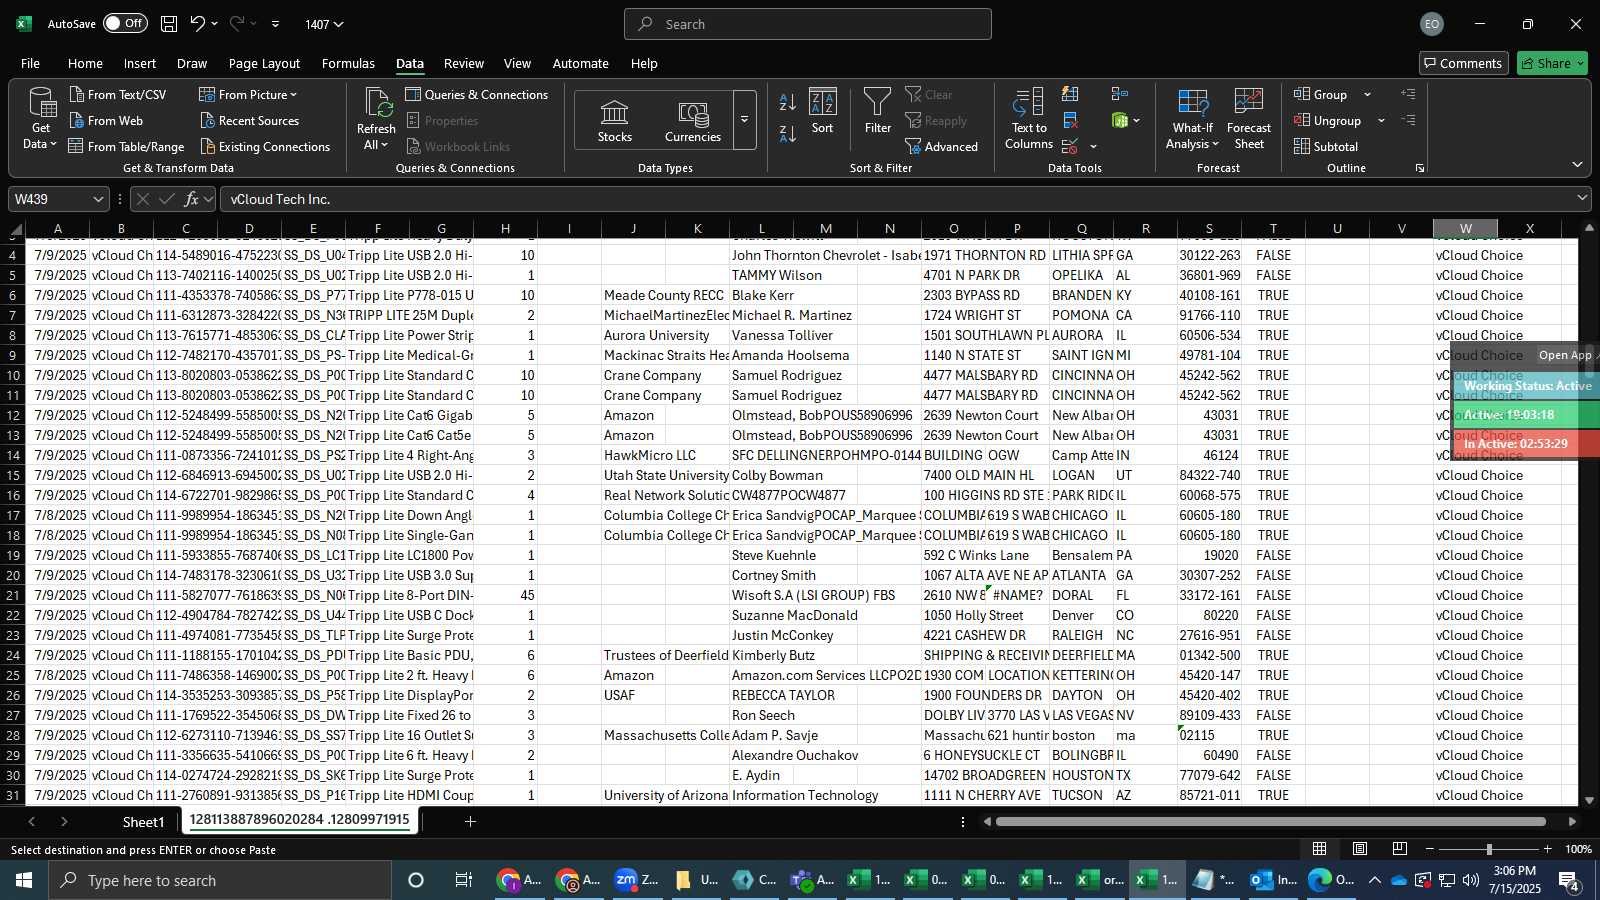The height and width of the screenshot is (900, 1600).
Task: Click the Open App overlay button
Action: coord(1565,355)
